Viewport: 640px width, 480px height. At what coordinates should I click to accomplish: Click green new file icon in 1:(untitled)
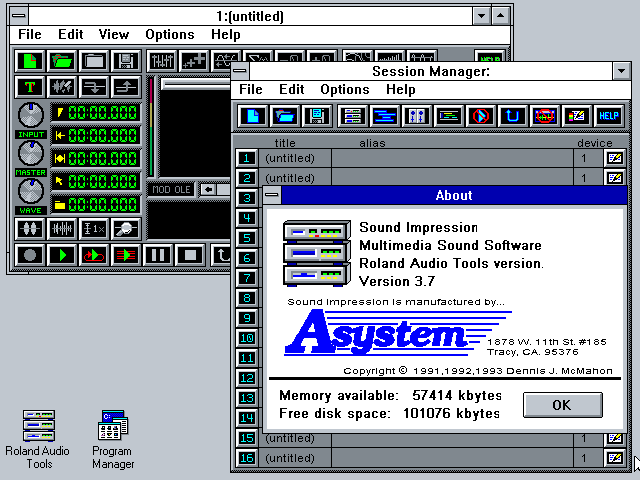click(x=30, y=61)
